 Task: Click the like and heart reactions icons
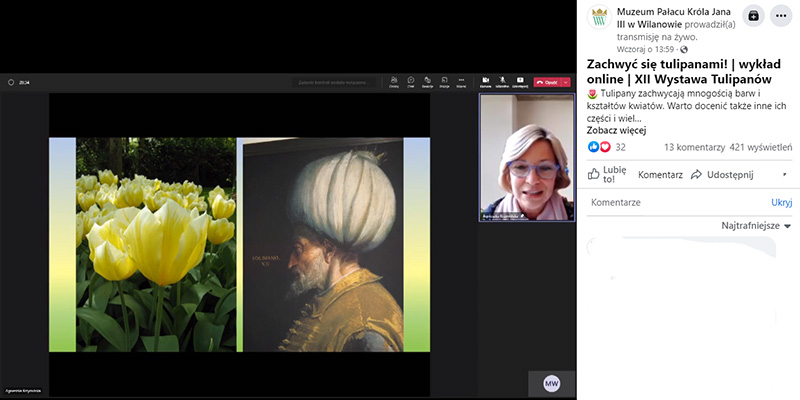(599, 147)
